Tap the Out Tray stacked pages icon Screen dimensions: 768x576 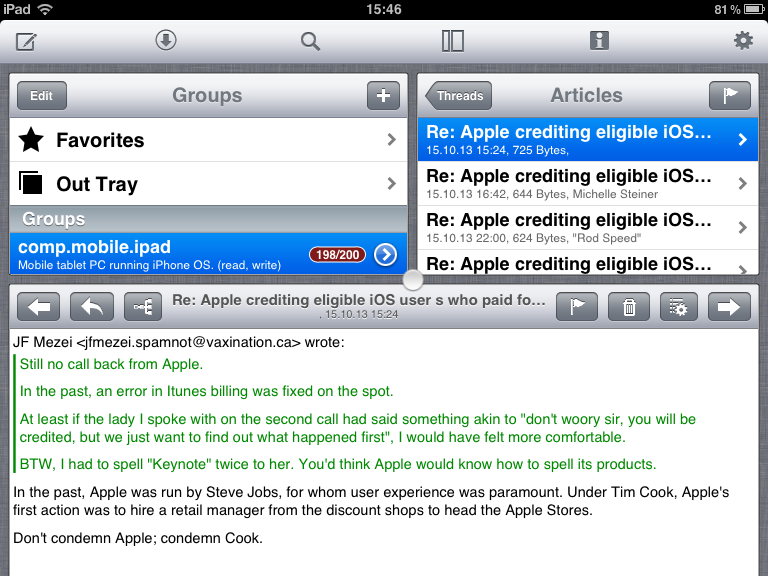30,183
